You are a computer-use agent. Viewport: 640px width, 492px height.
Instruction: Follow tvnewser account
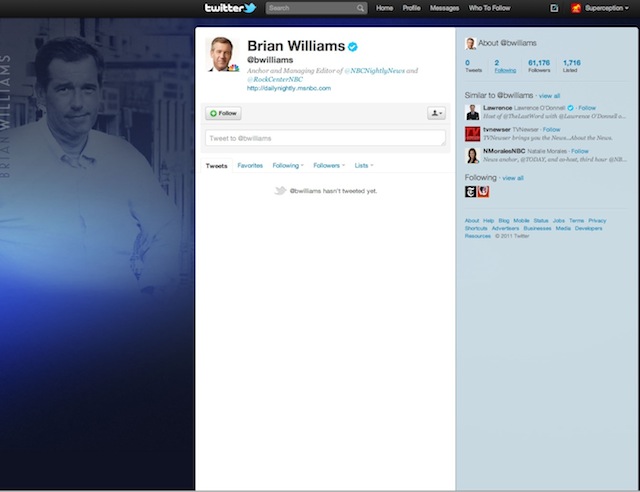point(551,130)
